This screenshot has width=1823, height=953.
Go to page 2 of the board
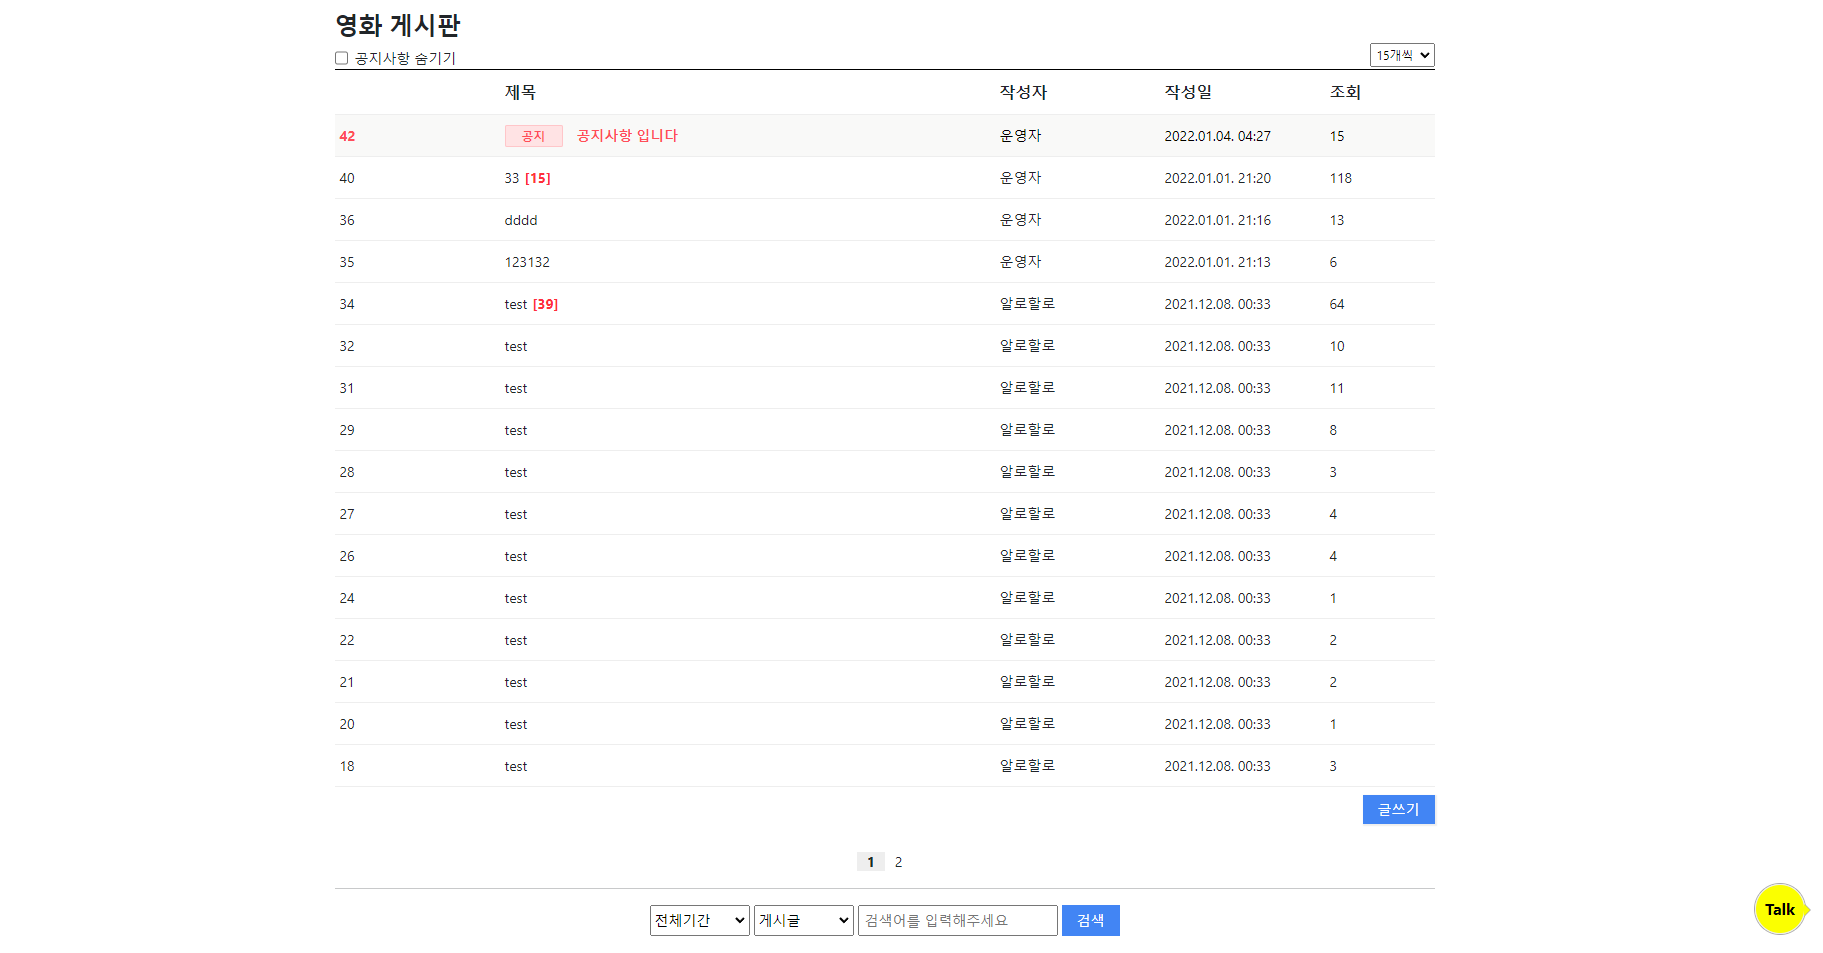click(899, 861)
